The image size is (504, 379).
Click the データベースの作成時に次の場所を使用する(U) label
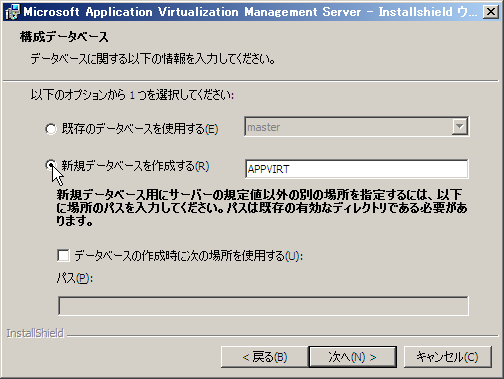[189, 256]
